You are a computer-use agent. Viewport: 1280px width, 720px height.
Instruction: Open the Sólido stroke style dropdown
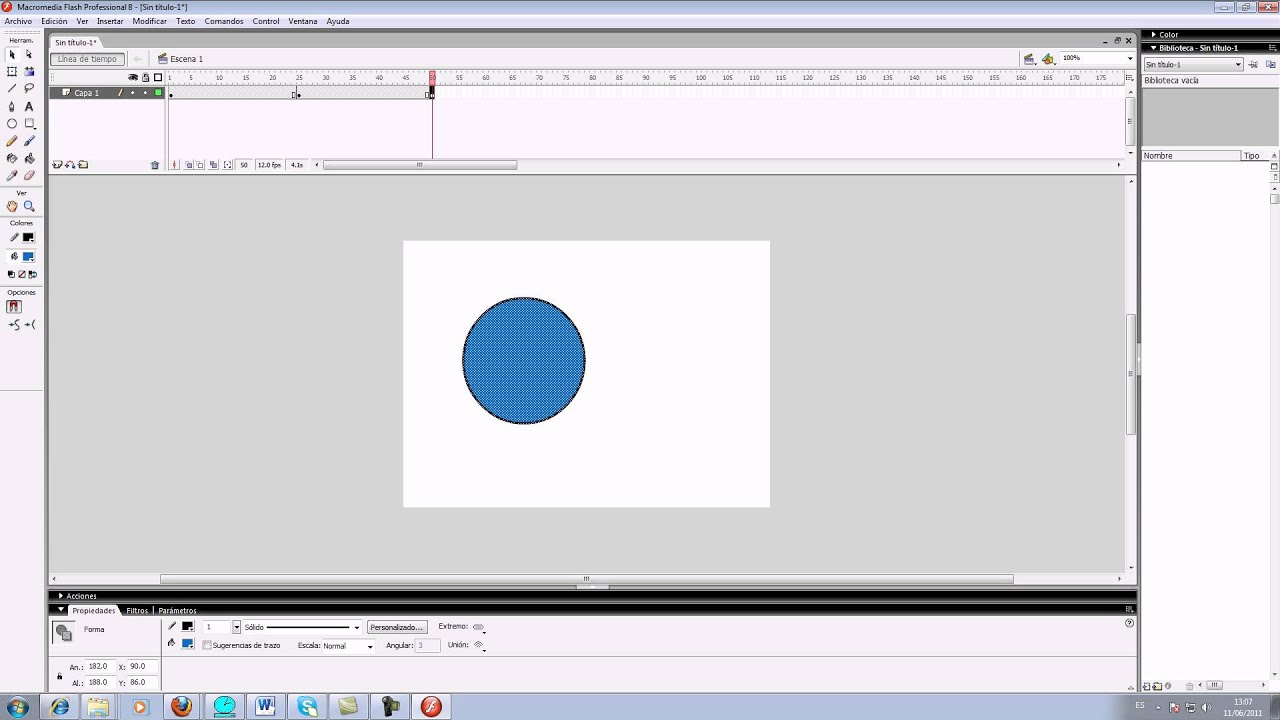tap(357, 628)
